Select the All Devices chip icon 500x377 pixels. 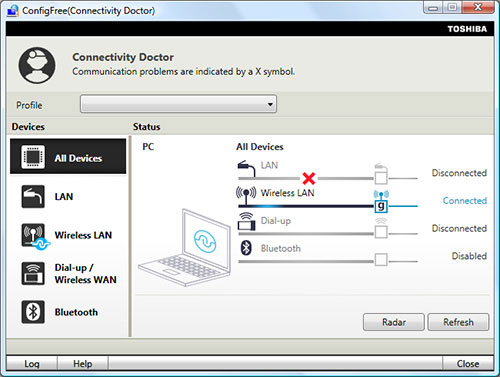click(33, 157)
